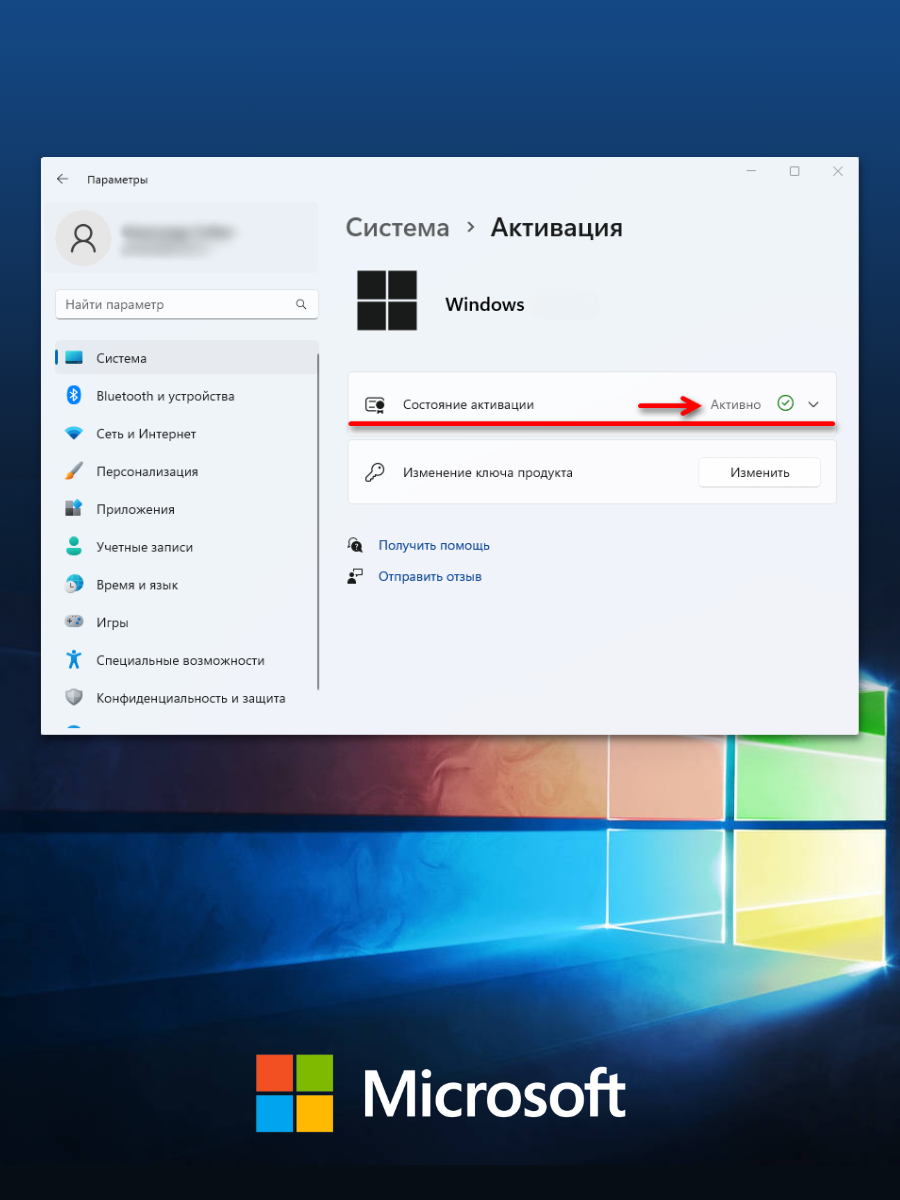Click the activation certificate icon
Screen dimensions: 900x1200
(375, 404)
